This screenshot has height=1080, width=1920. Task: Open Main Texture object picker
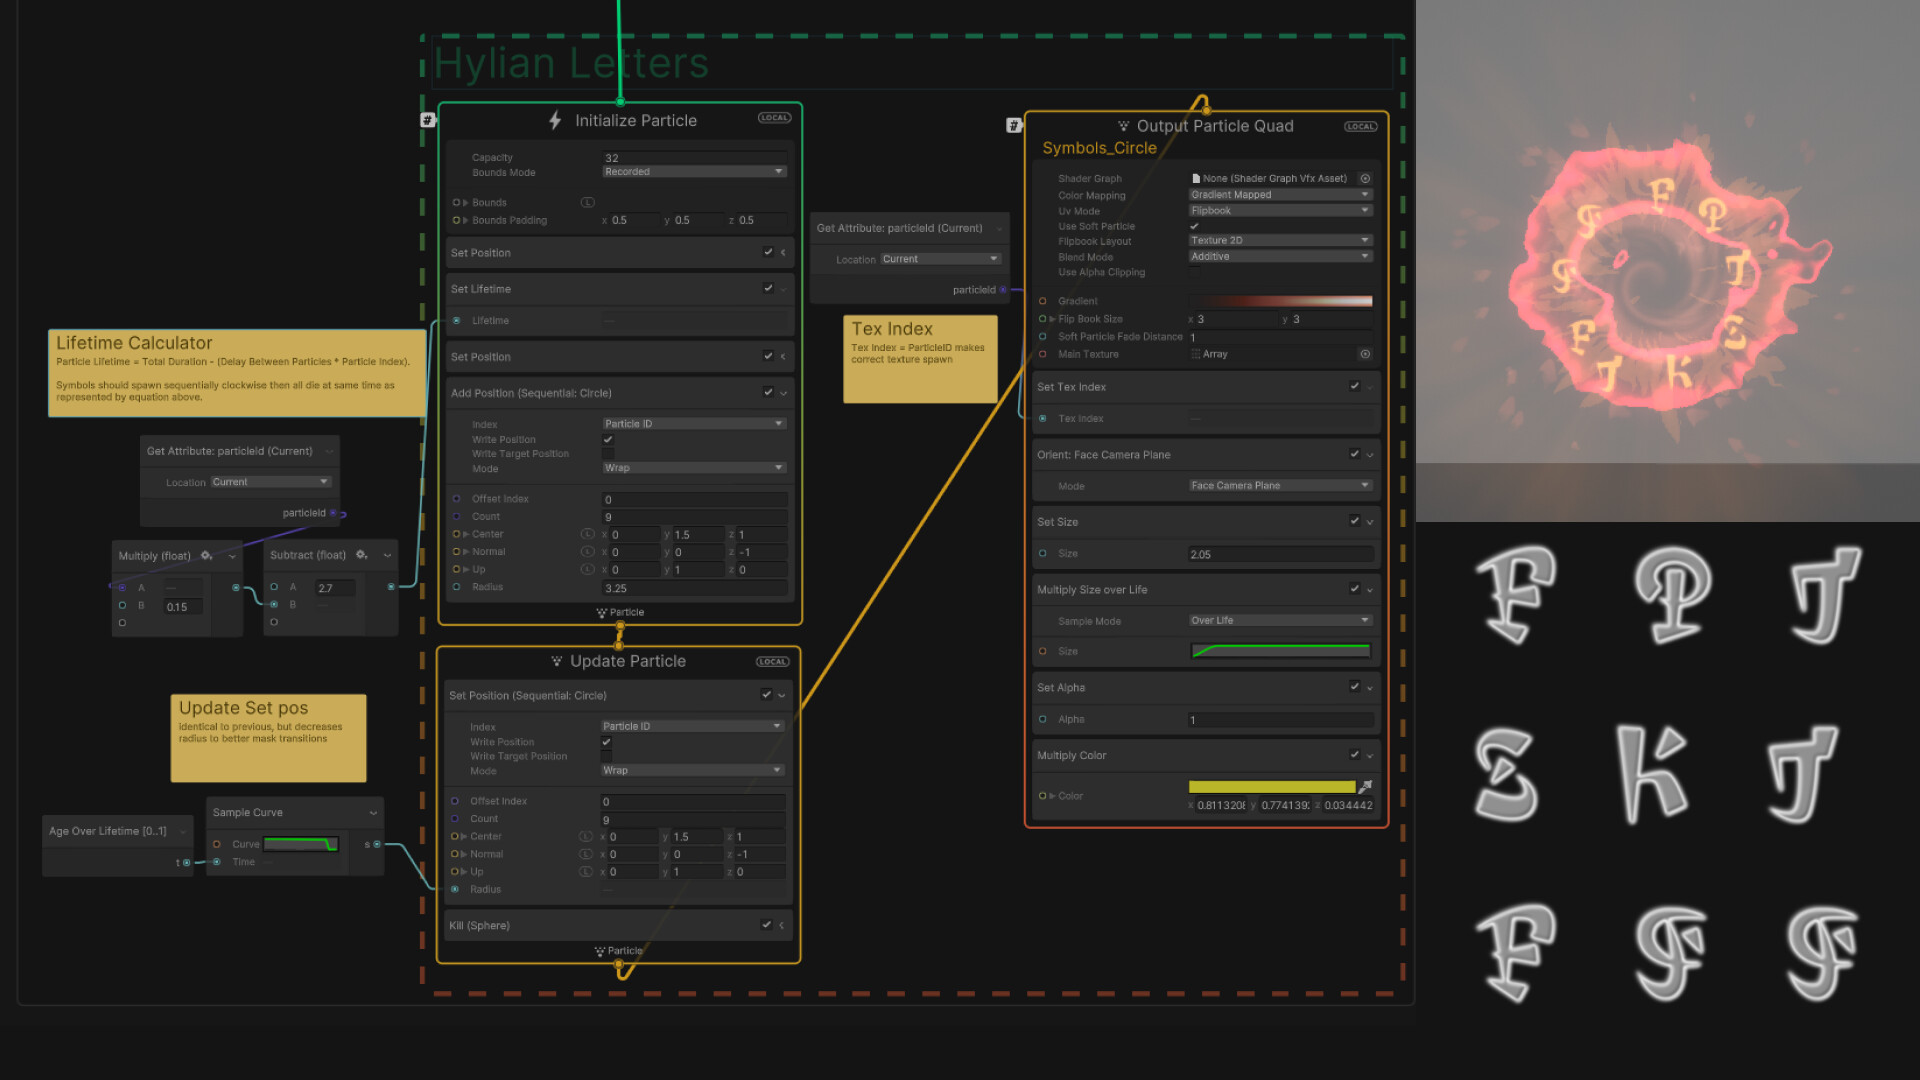pos(1365,354)
